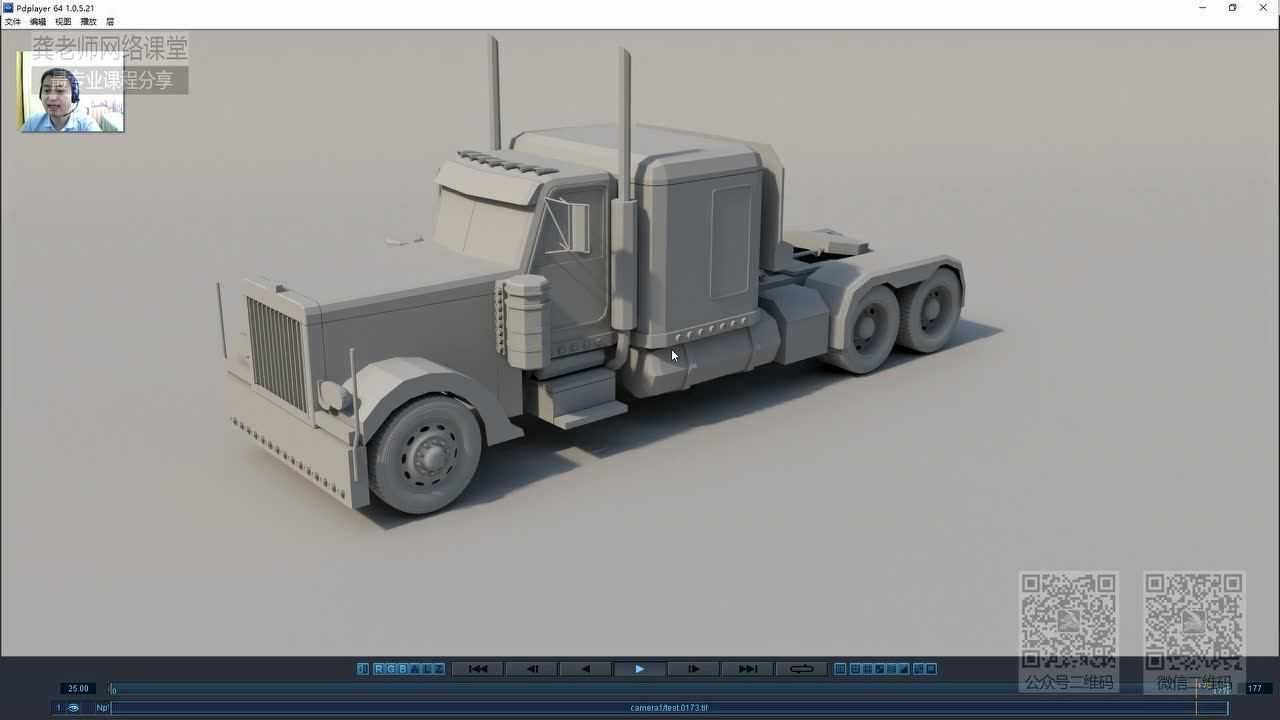
Task: Click the first view icon after loop button
Action: [840, 669]
